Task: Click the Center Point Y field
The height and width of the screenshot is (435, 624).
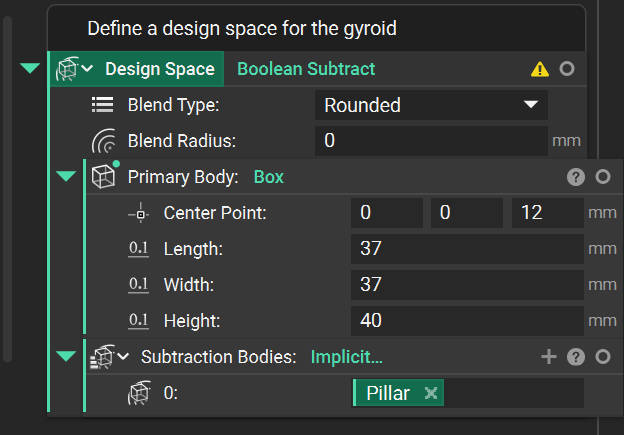Action: tap(467, 213)
